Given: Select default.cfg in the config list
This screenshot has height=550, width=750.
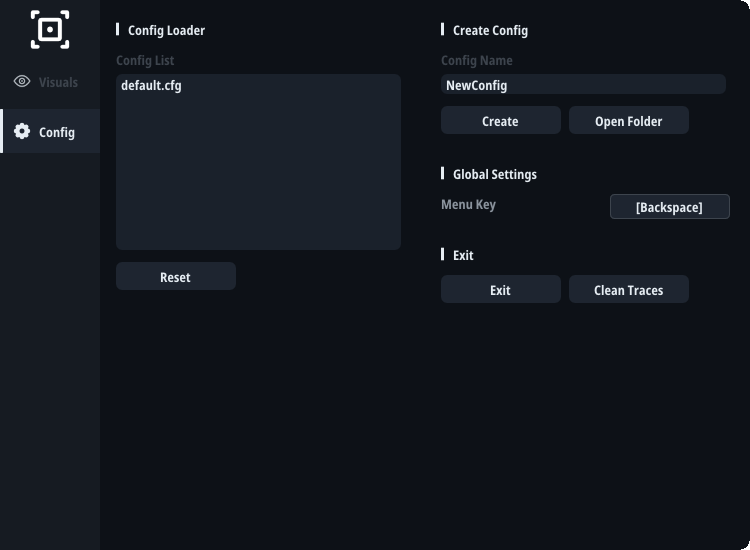Looking at the screenshot, I should 151,86.
